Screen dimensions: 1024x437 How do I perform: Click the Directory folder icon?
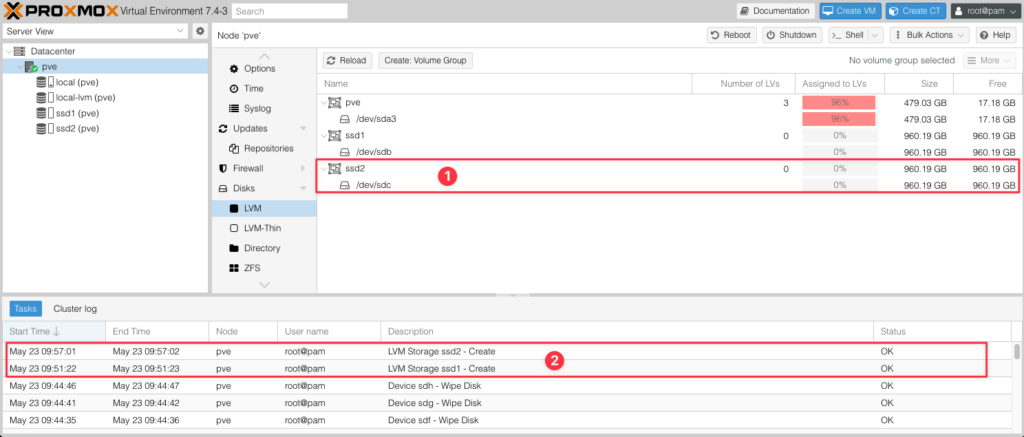coord(234,248)
